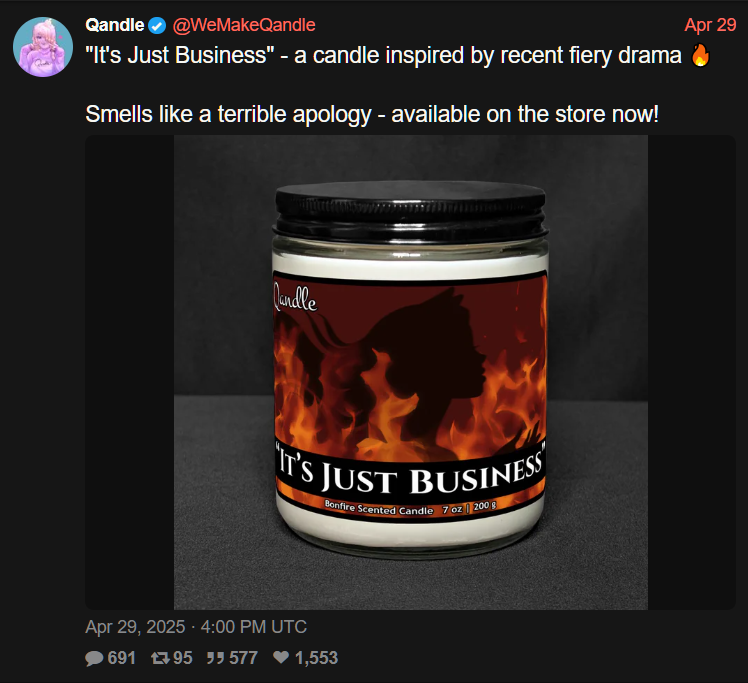
Task: Click the blue verified badge
Action: point(157,26)
